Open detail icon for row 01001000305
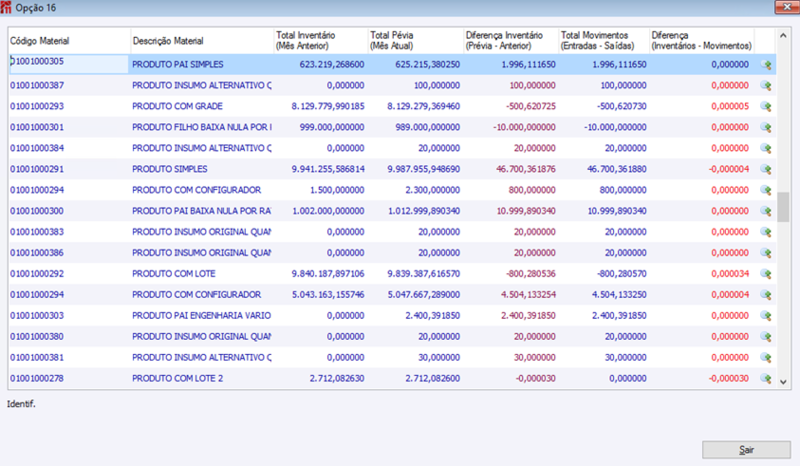This screenshot has width=800, height=466. 765,65
